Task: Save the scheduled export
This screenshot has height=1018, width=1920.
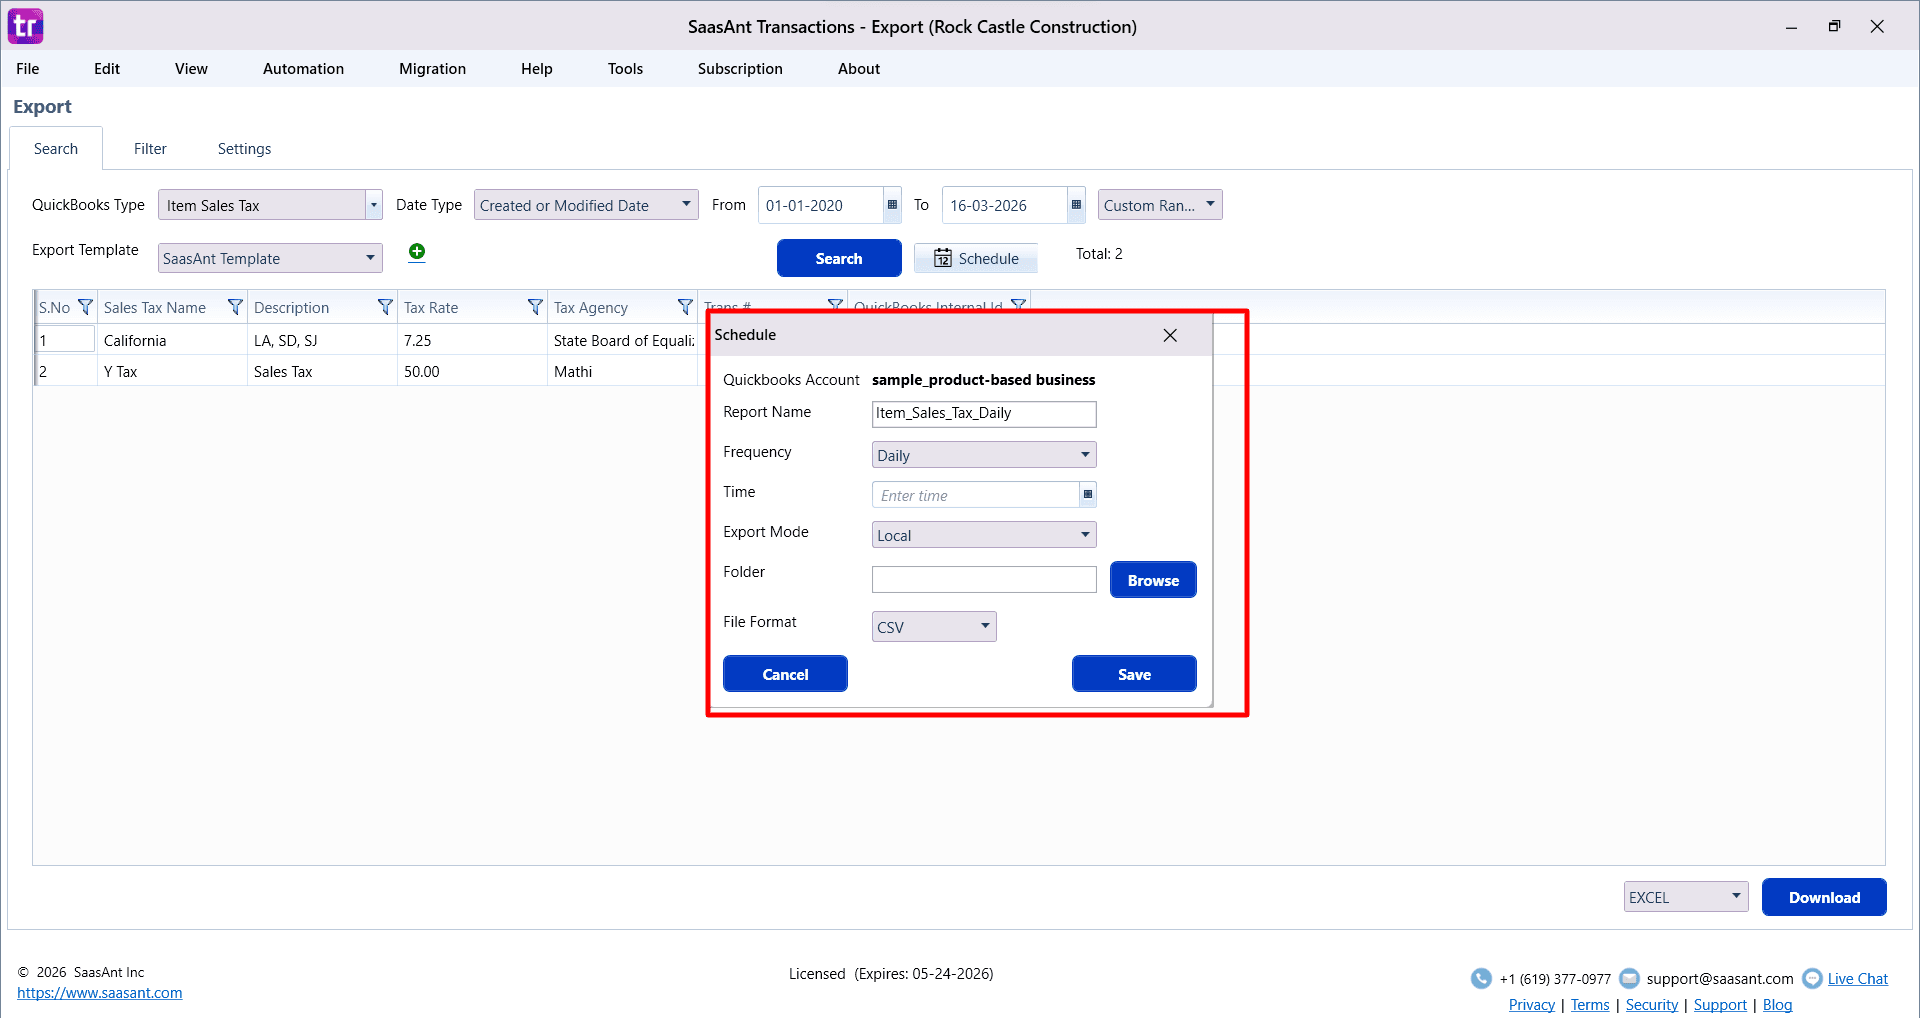Action: (x=1134, y=673)
